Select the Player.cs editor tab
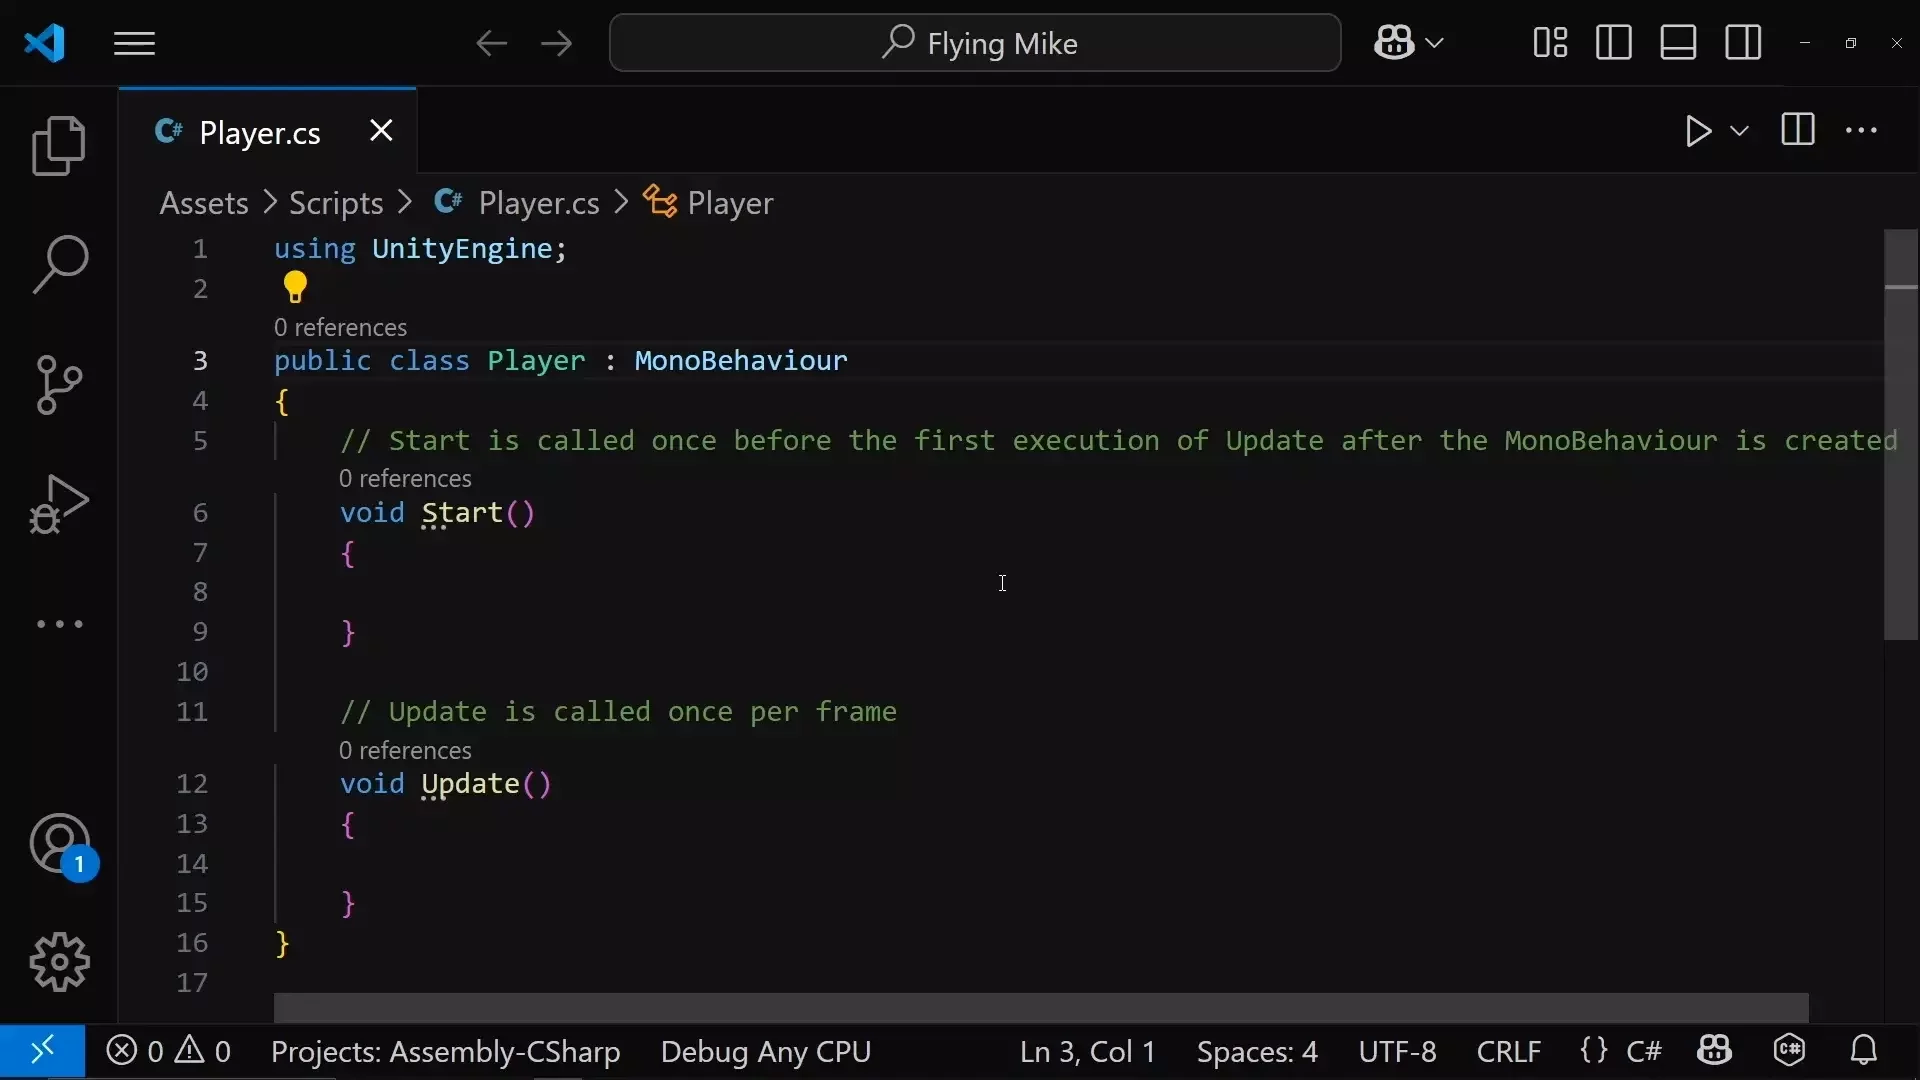The image size is (1920, 1080). [x=260, y=132]
